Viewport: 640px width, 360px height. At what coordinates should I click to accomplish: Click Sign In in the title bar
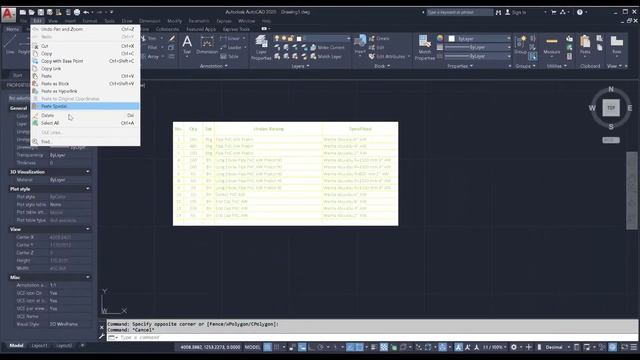[516, 13]
